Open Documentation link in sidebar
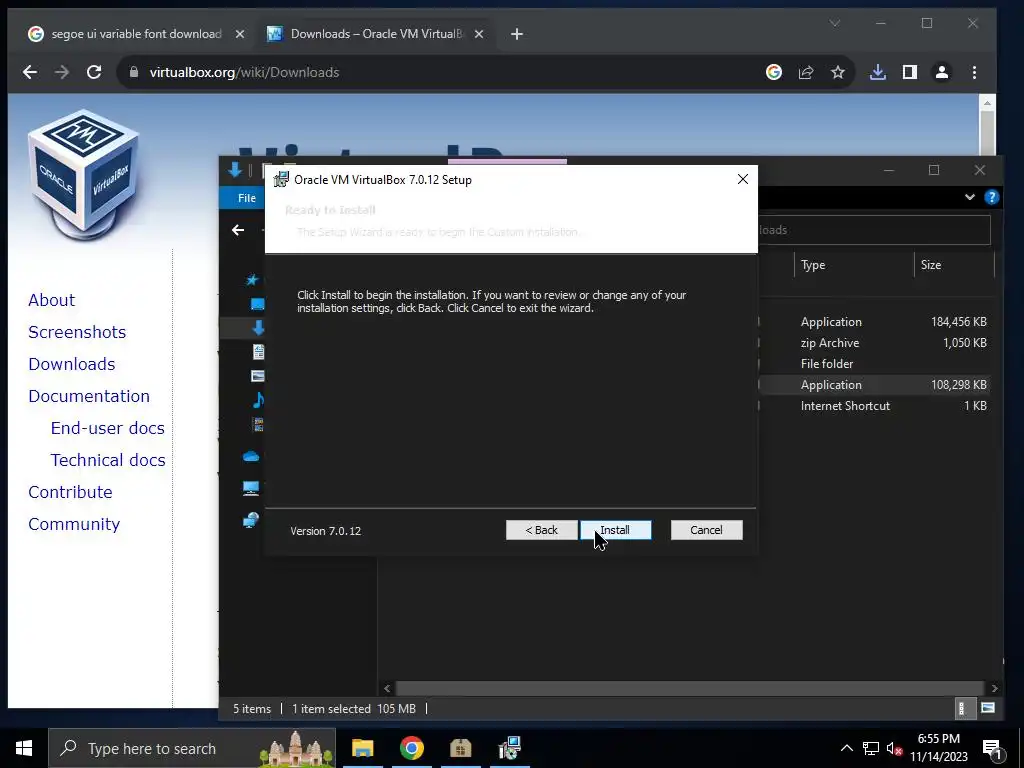Screen dimensions: 1024x768 [89, 396]
